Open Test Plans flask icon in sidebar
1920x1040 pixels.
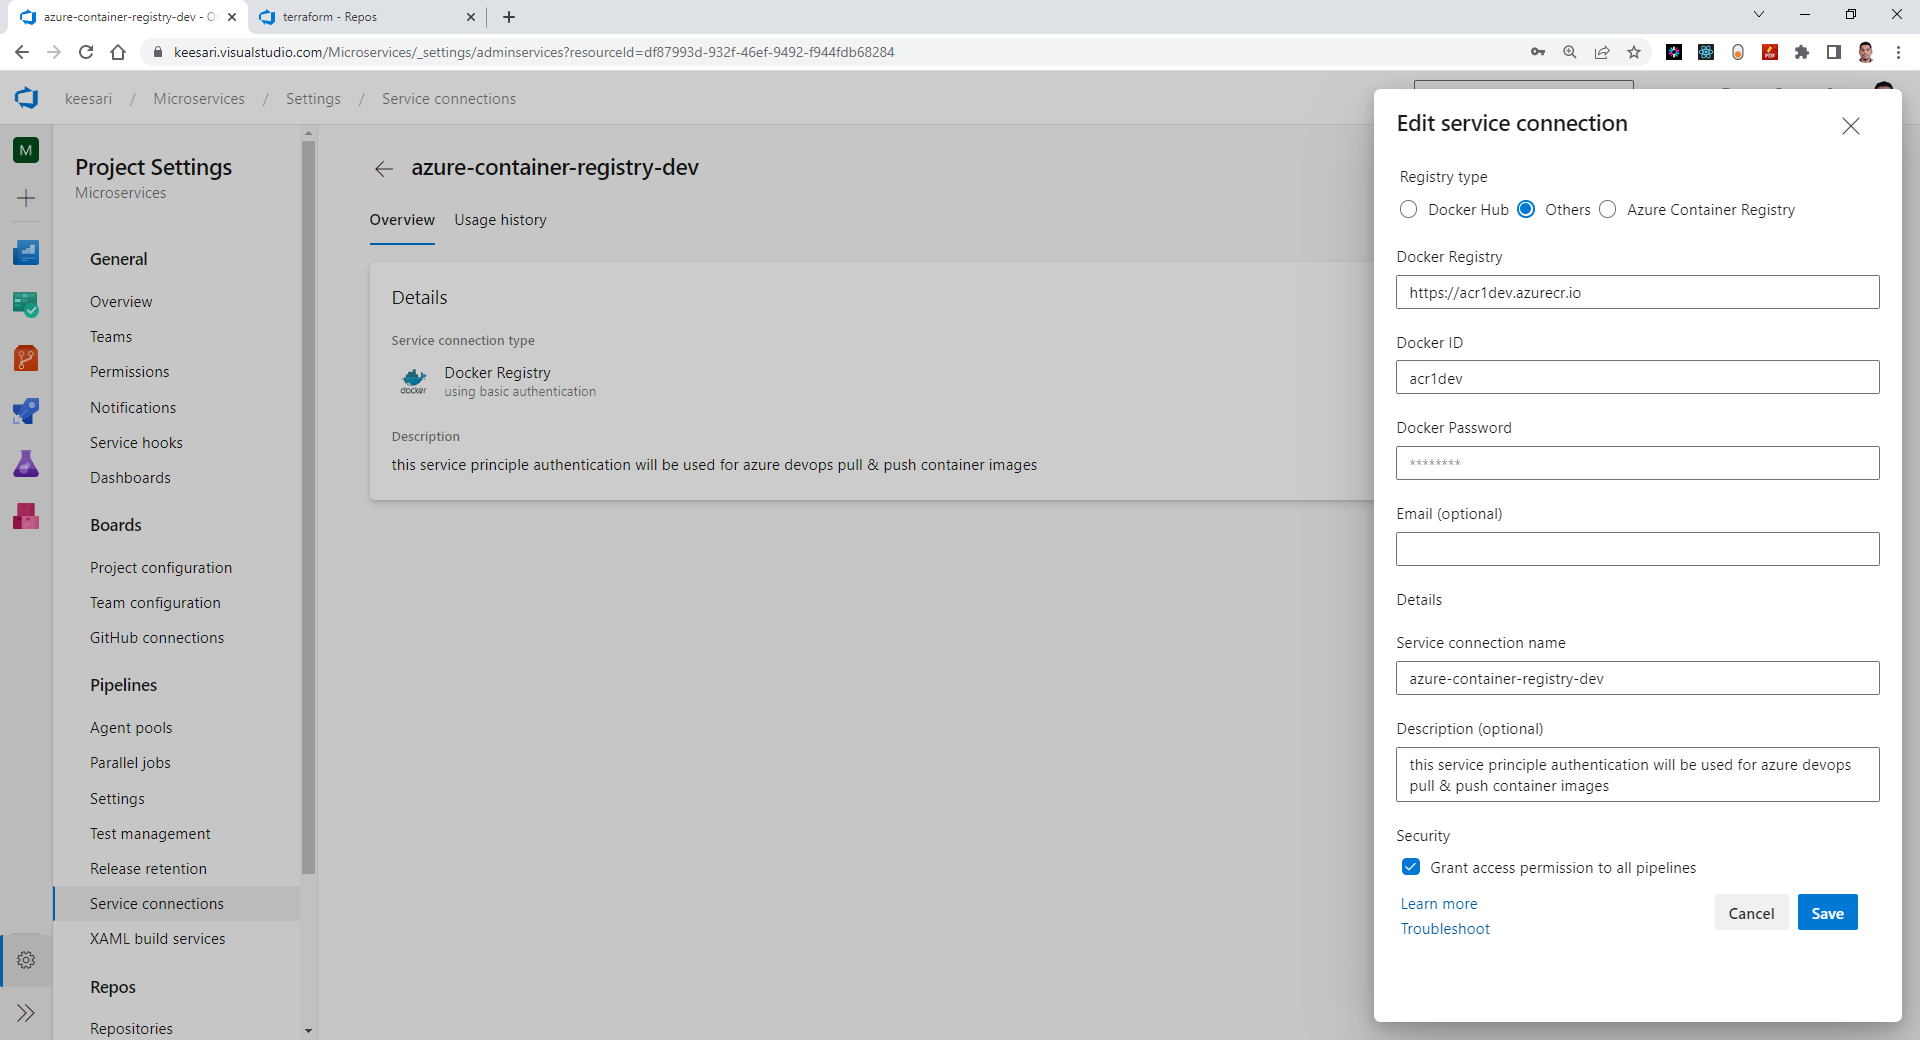[x=26, y=464]
